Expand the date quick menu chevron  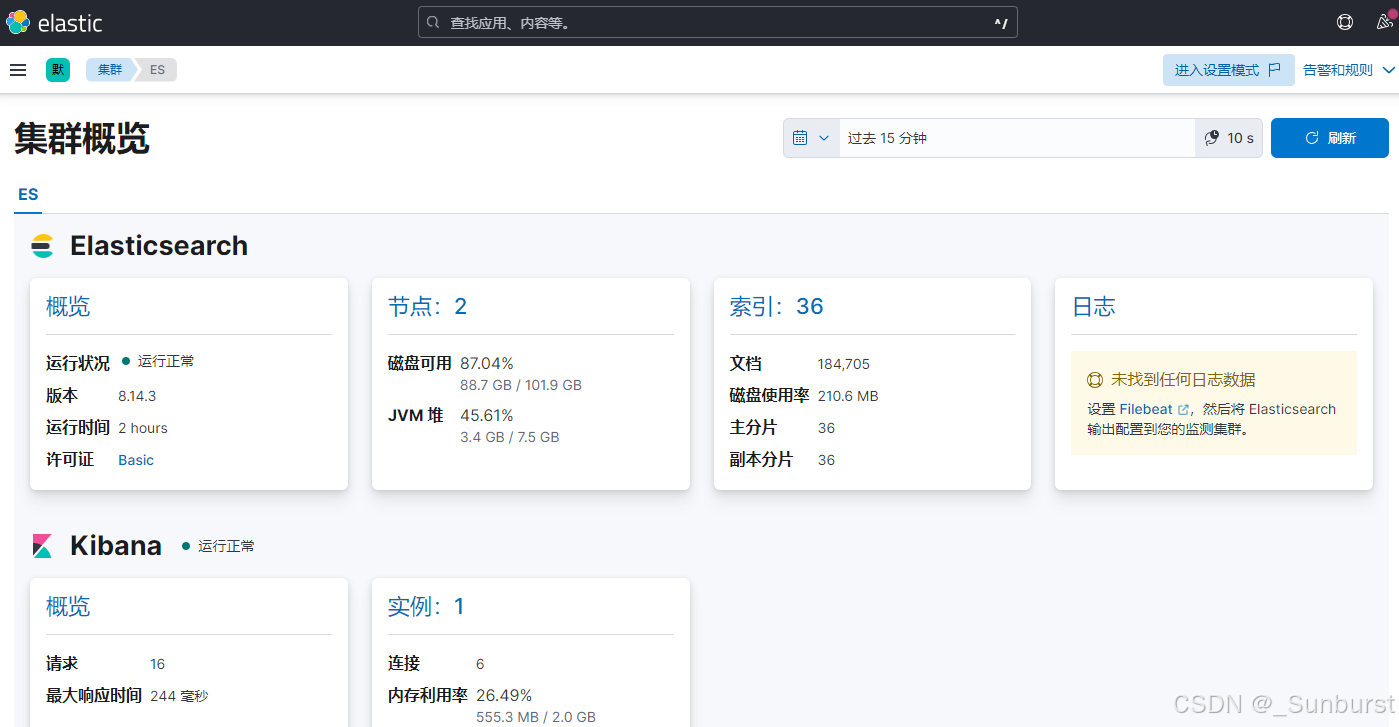[x=824, y=138]
